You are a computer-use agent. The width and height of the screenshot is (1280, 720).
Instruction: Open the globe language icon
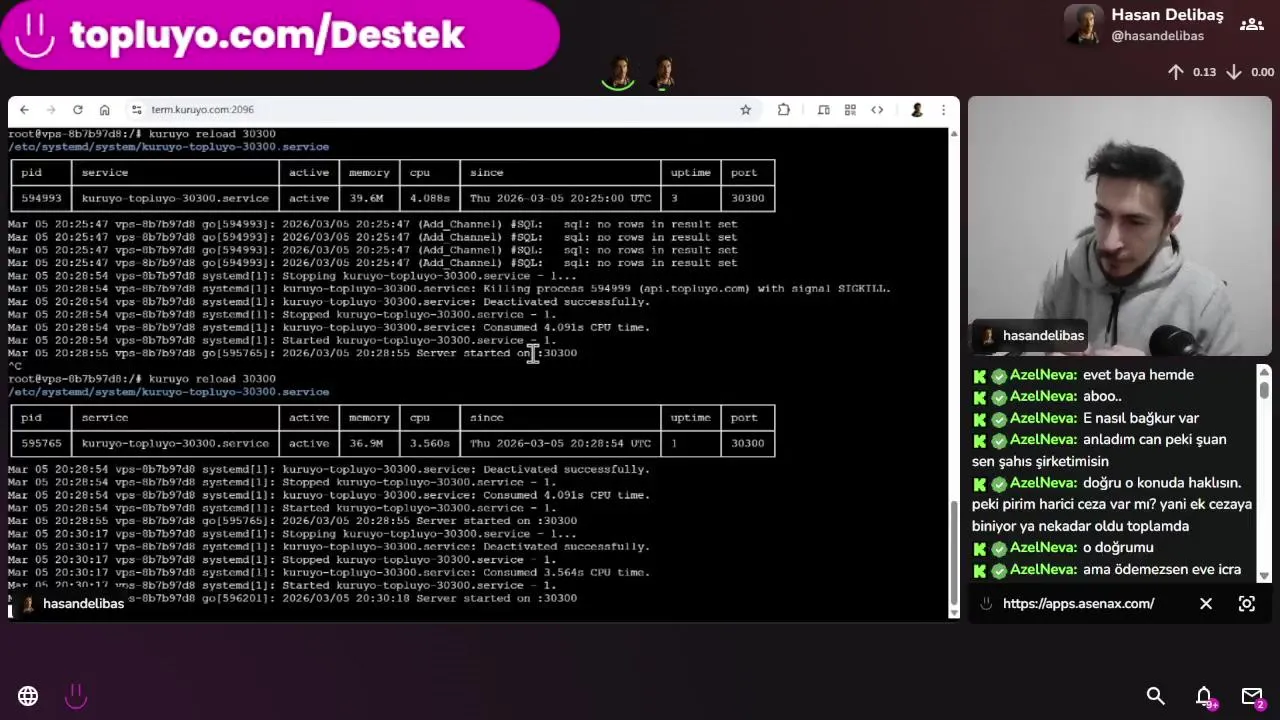[28, 696]
